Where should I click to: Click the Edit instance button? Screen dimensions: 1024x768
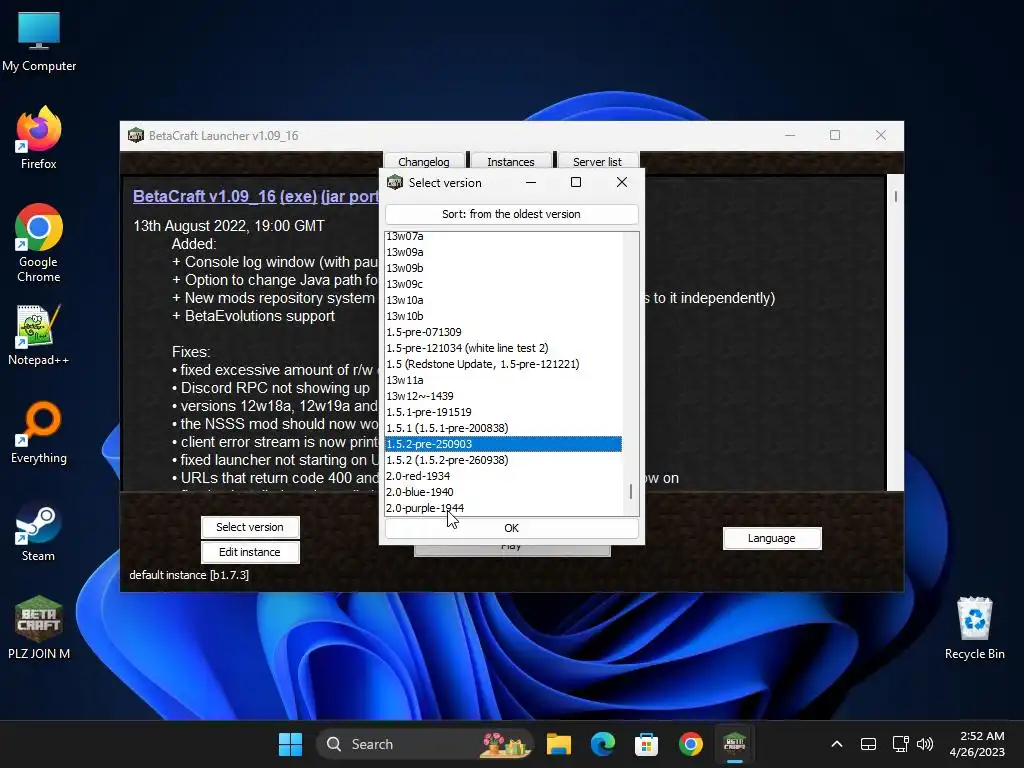click(250, 552)
